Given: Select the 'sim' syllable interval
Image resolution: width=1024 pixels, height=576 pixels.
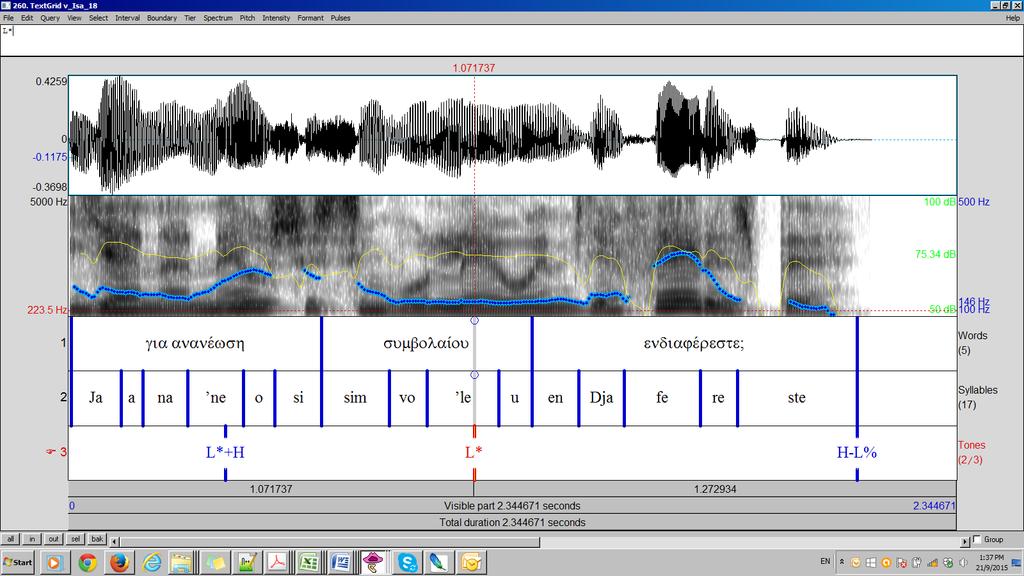Looking at the screenshot, I should point(355,398).
